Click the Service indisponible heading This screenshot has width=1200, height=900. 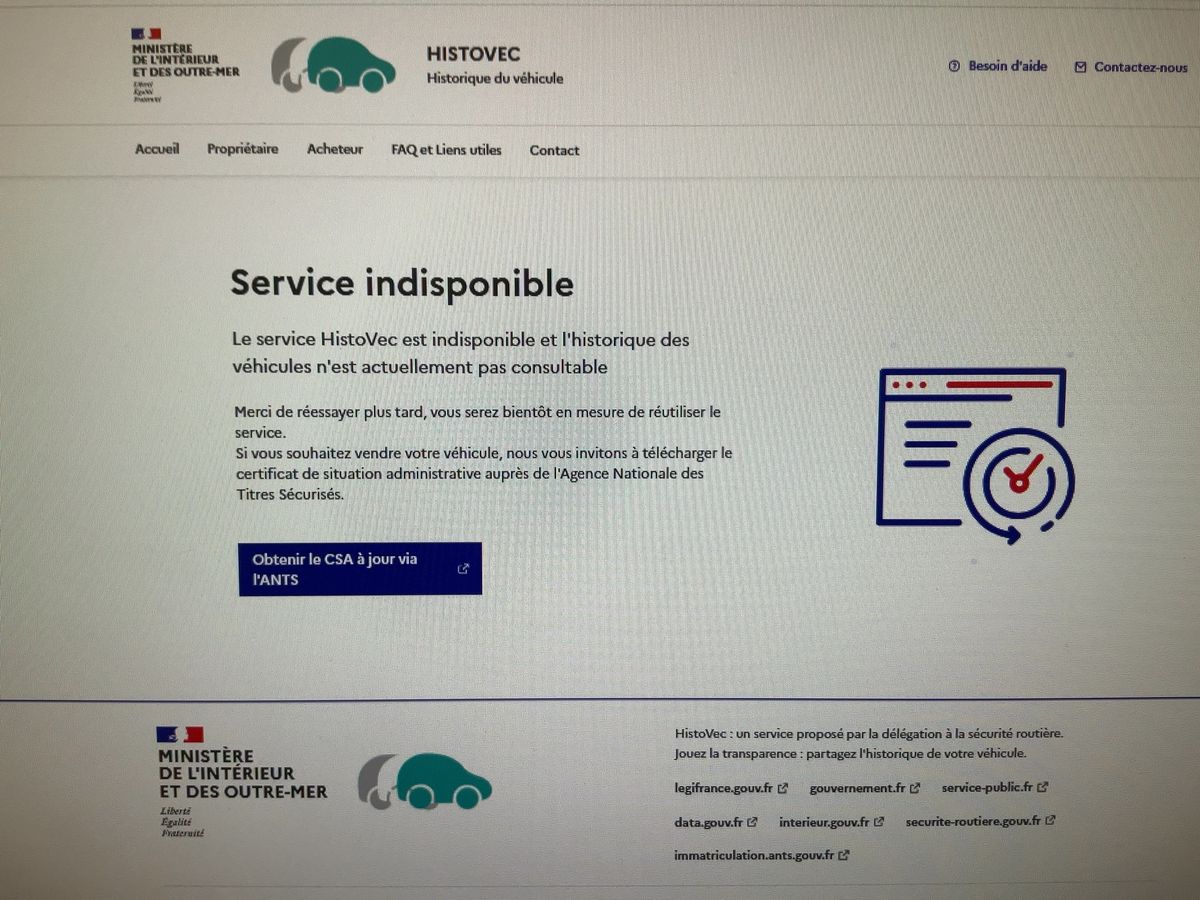pyautogui.click(x=402, y=283)
